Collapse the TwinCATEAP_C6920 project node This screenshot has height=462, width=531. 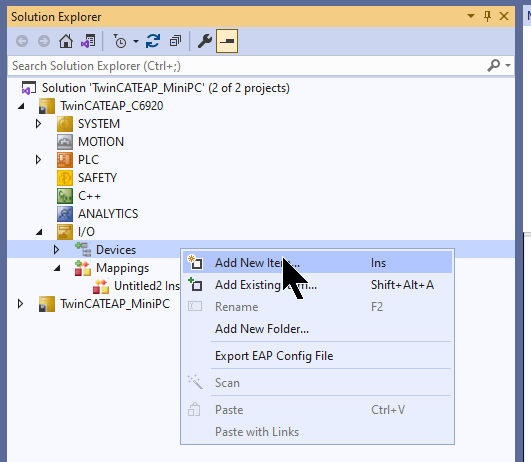(21, 106)
